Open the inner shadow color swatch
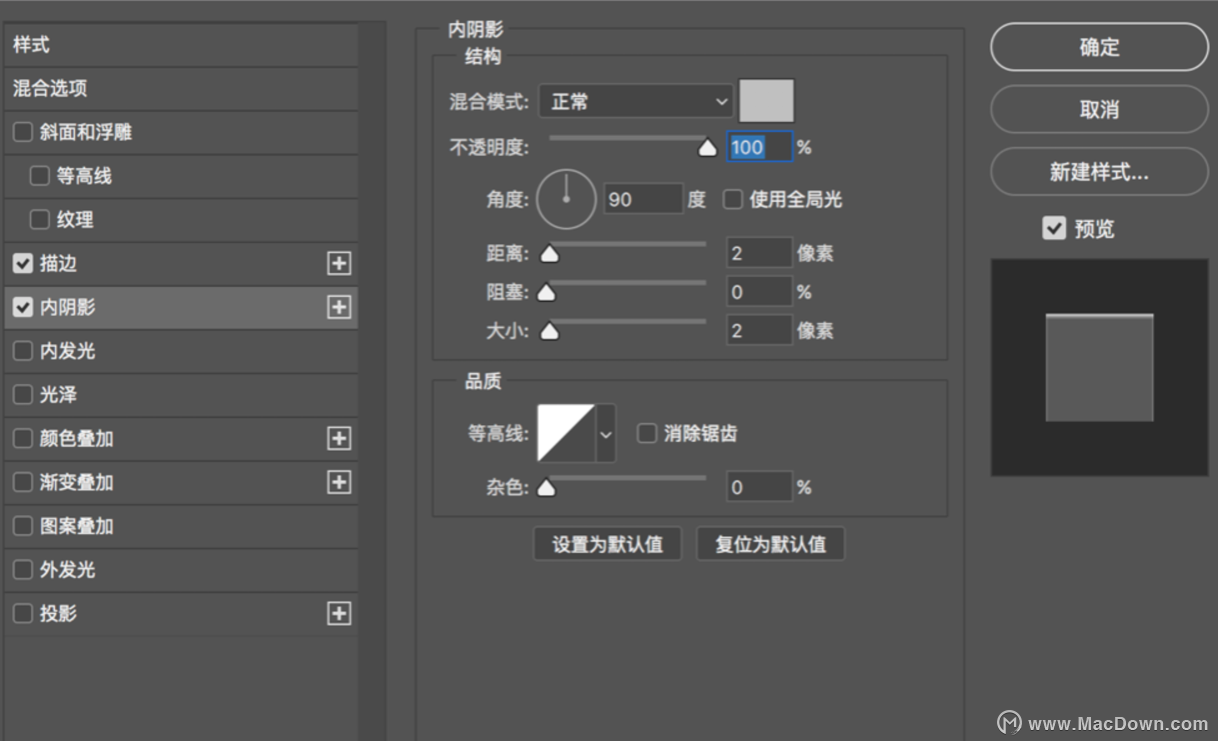The width and height of the screenshot is (1218, 741). pyautogui.click(x=767, y=101)
